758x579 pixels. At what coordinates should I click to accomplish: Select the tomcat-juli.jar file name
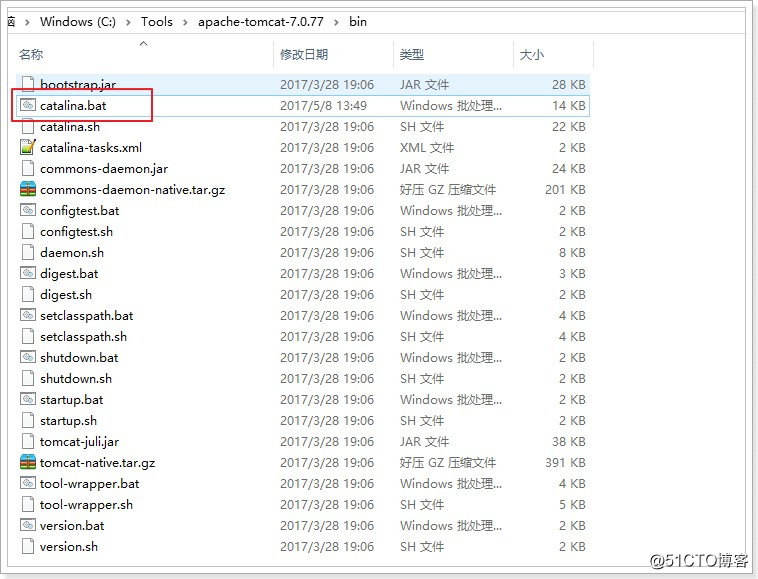[79, 441]
